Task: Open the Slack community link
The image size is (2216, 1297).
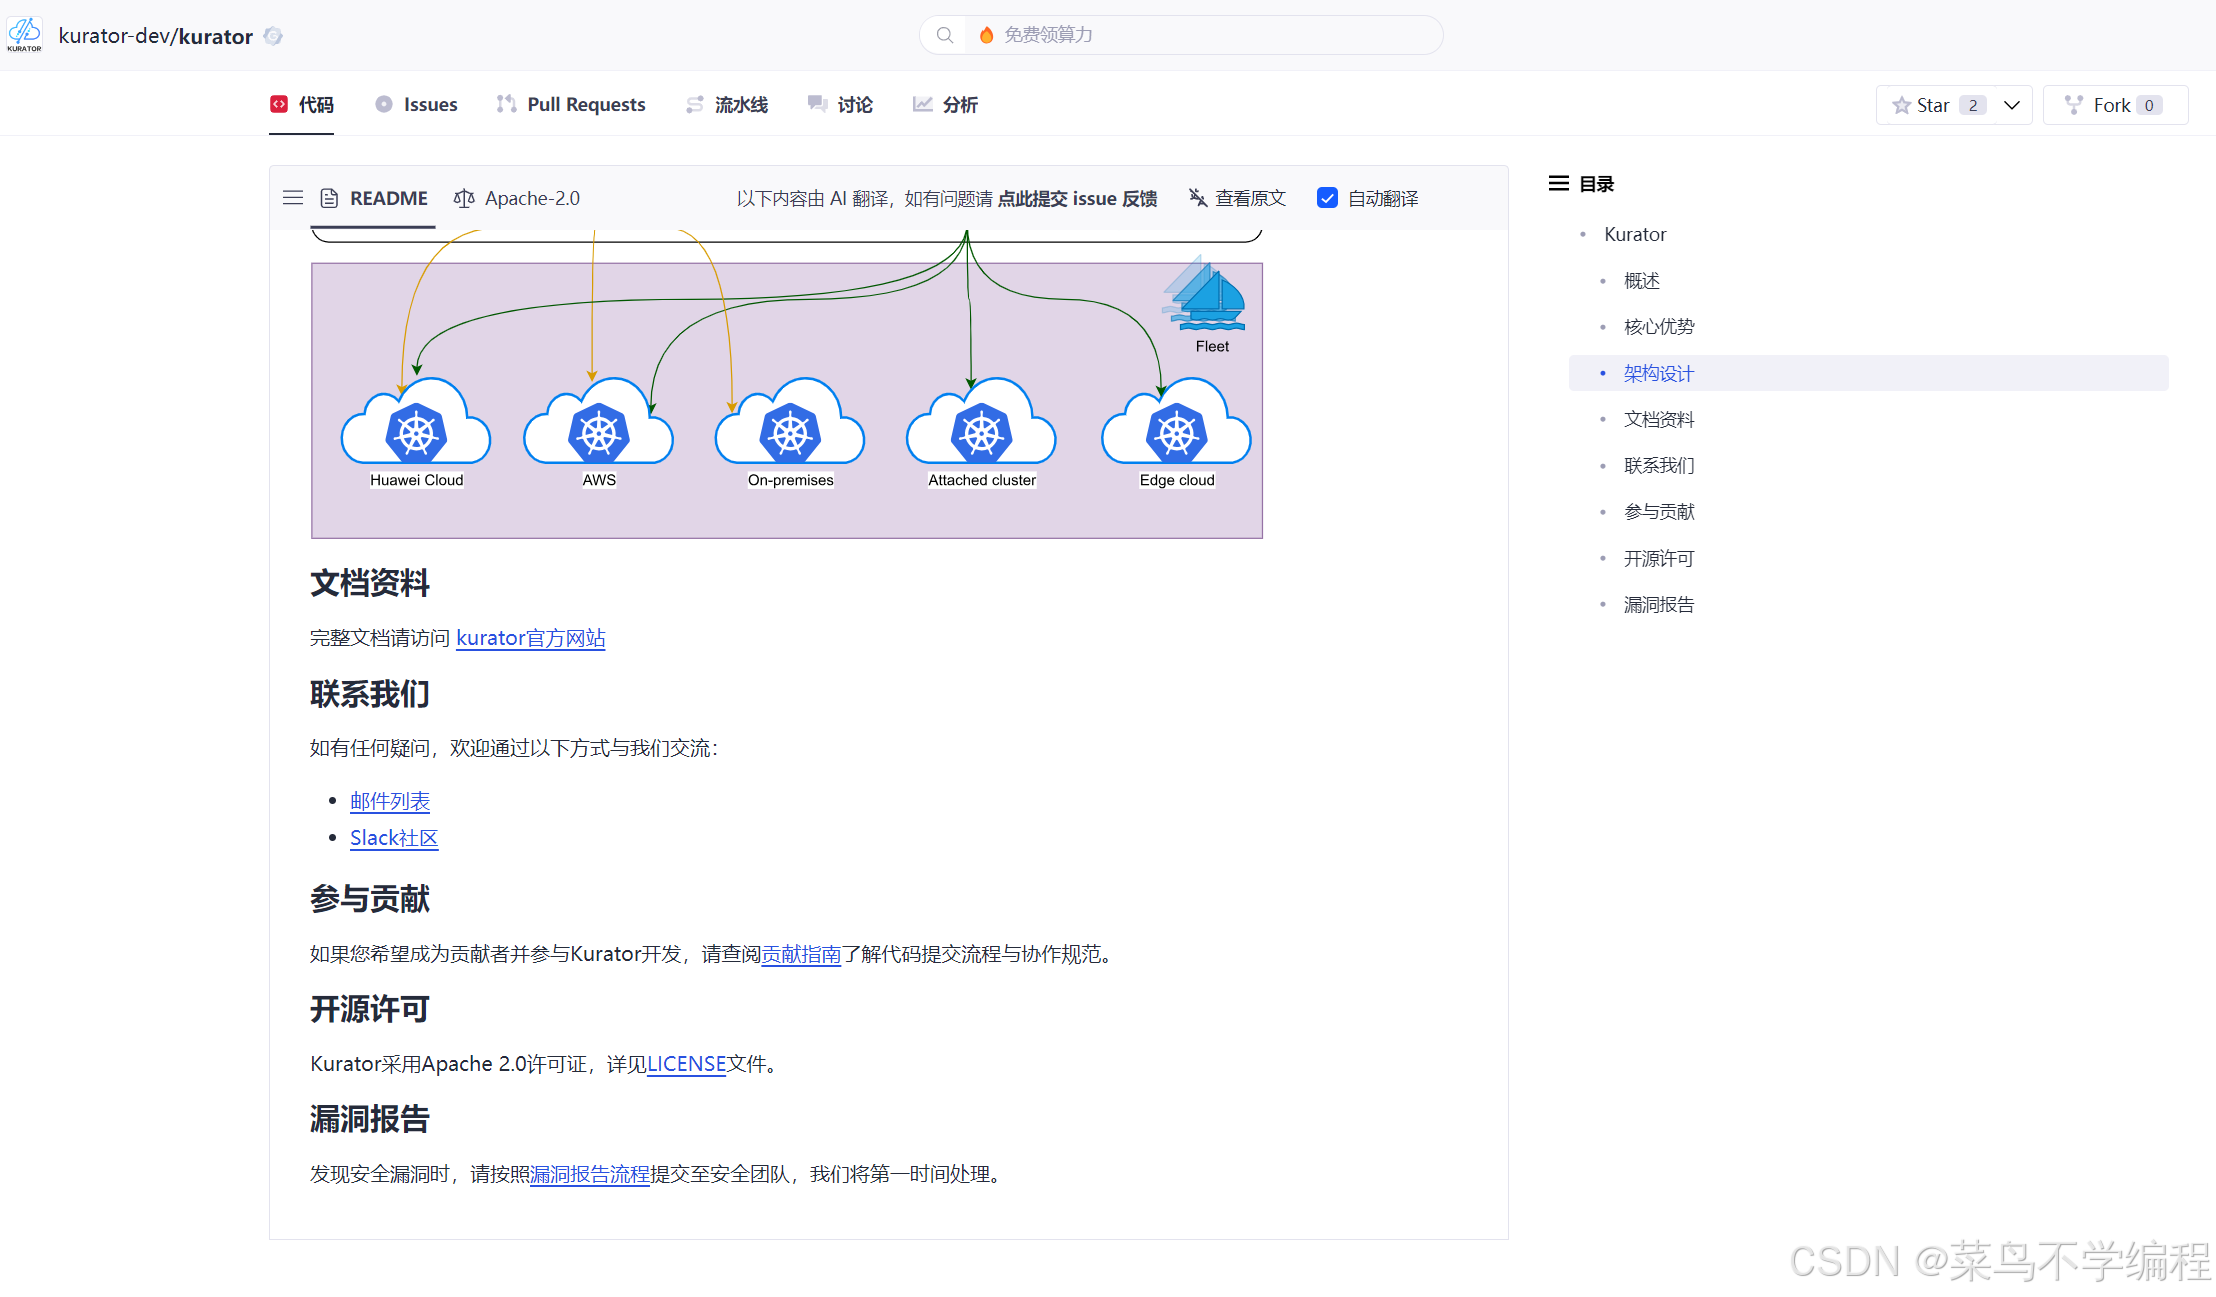Action: 394,838
